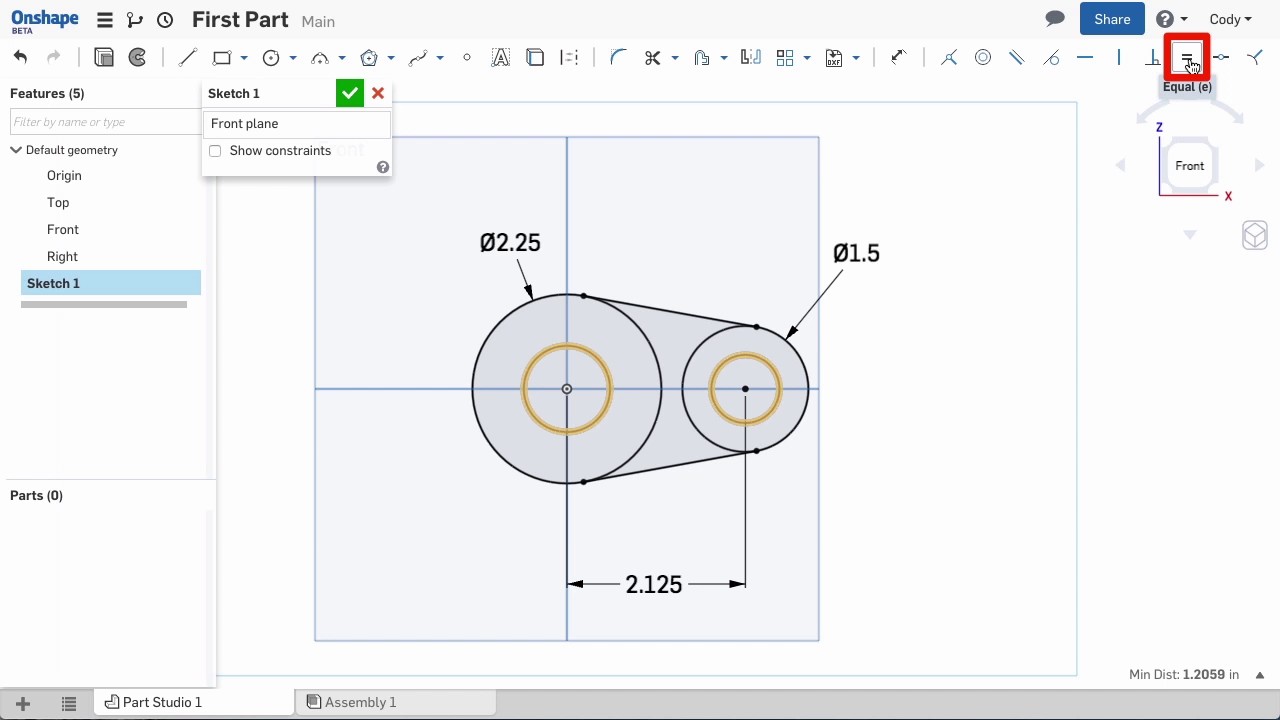
Task: Click the rollback bar below Sketch 1
Action: tap(104, 304)
